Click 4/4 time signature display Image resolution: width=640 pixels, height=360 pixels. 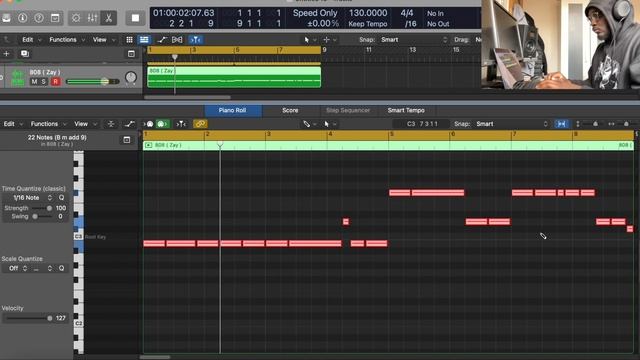pos(407,13)
